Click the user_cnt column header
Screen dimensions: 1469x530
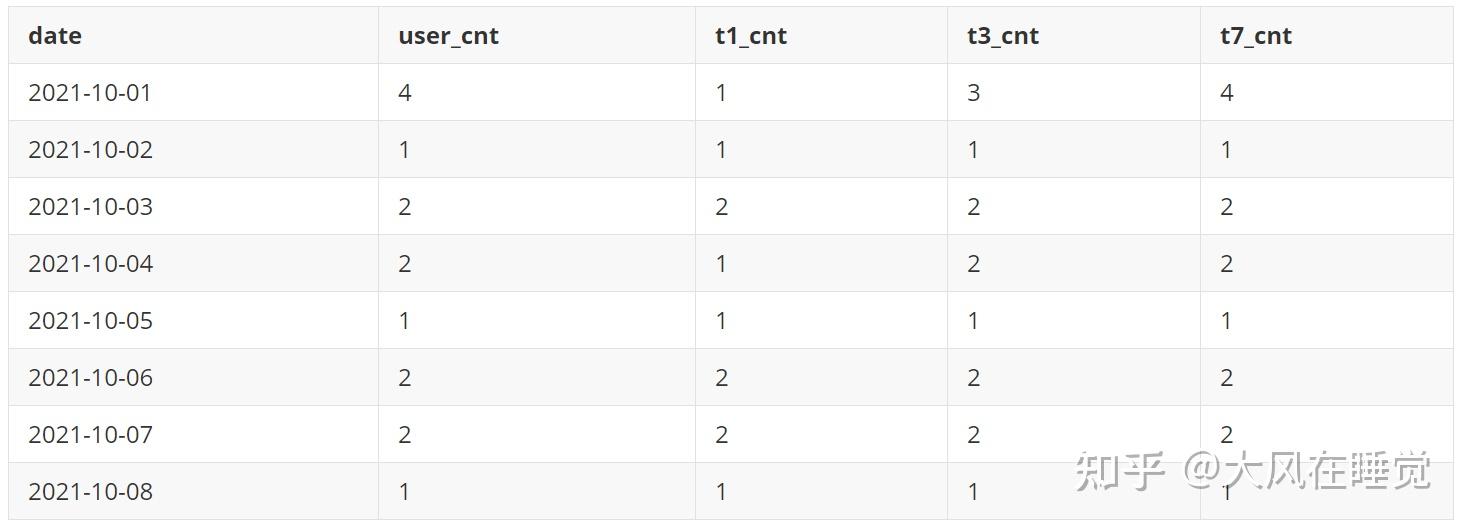tap(448, 36)
